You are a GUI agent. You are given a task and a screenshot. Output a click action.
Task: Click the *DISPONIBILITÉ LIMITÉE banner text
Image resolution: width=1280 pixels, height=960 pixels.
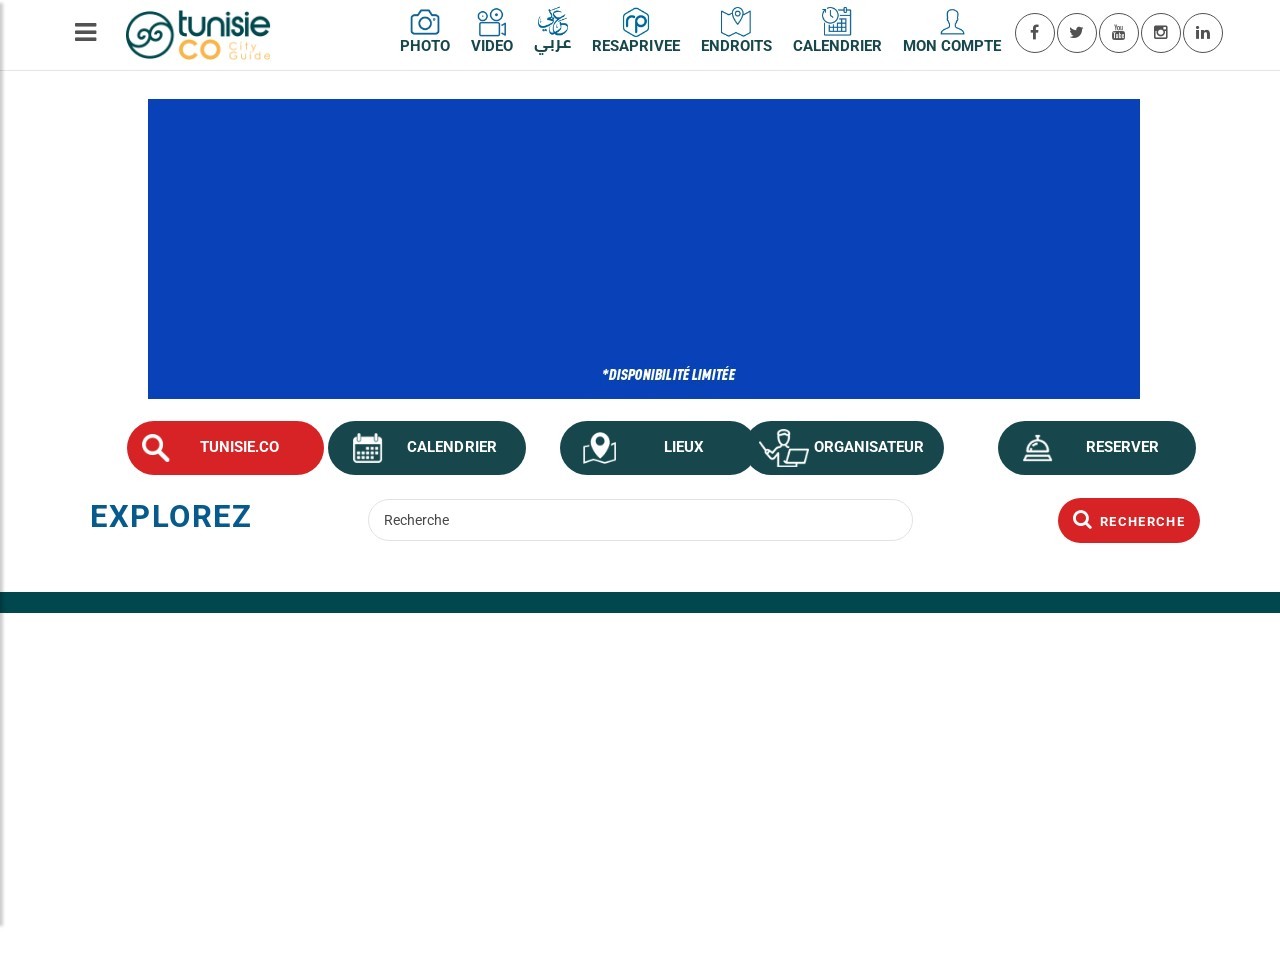point(668,374)
